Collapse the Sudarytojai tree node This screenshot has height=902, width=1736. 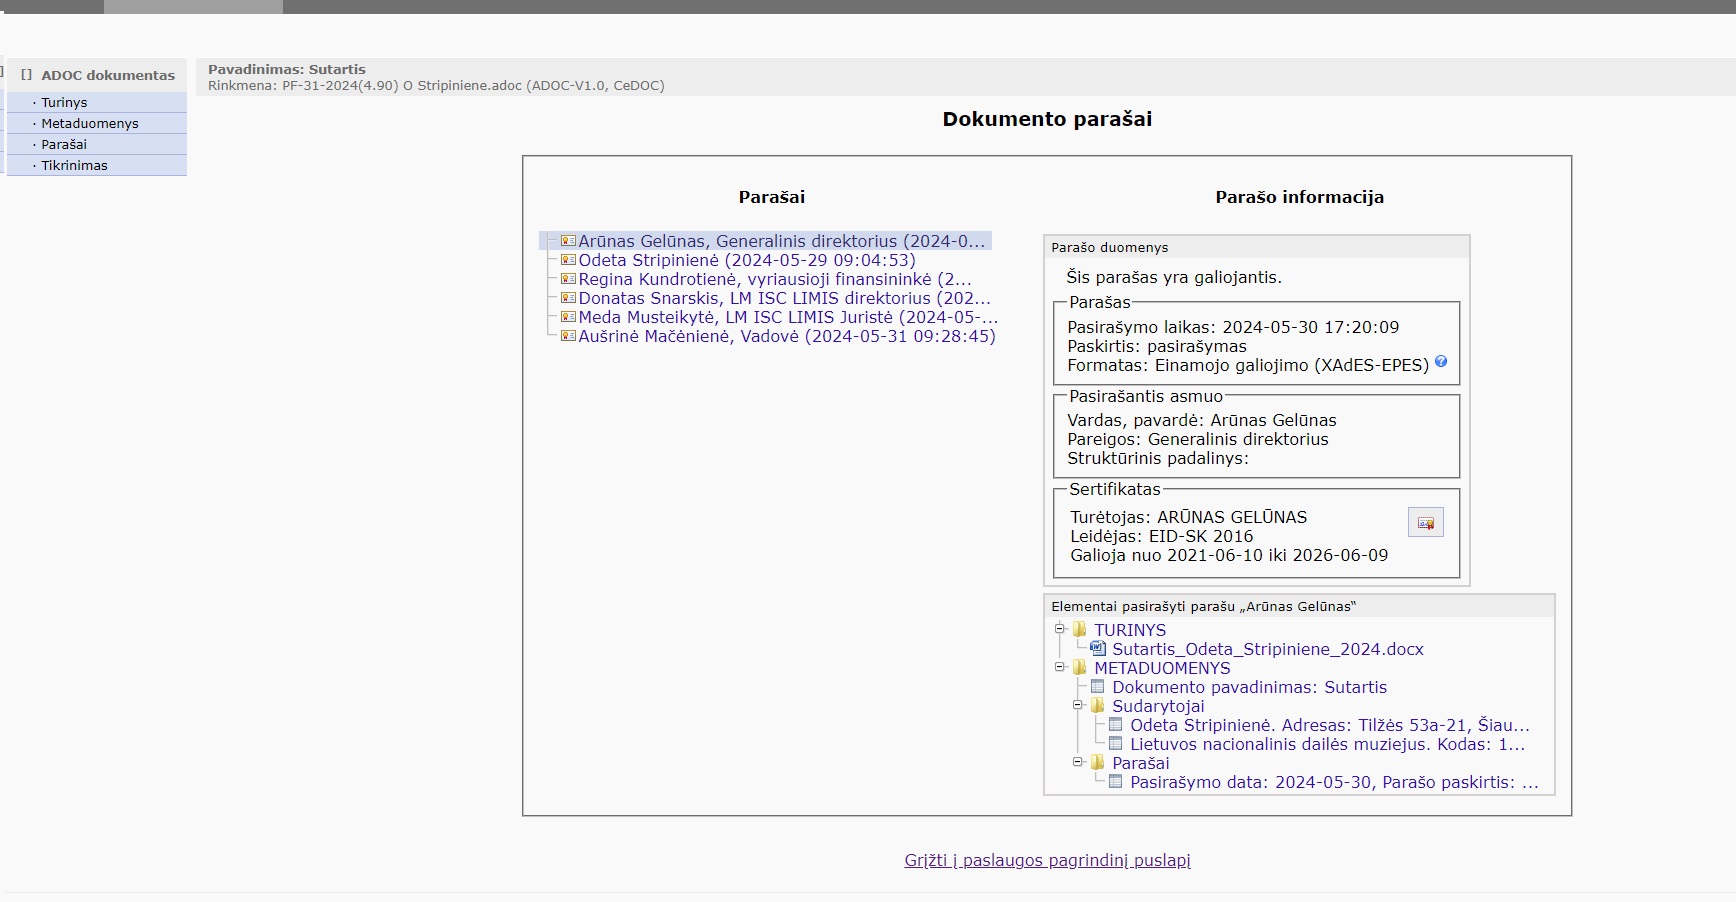coord(1078,705)
